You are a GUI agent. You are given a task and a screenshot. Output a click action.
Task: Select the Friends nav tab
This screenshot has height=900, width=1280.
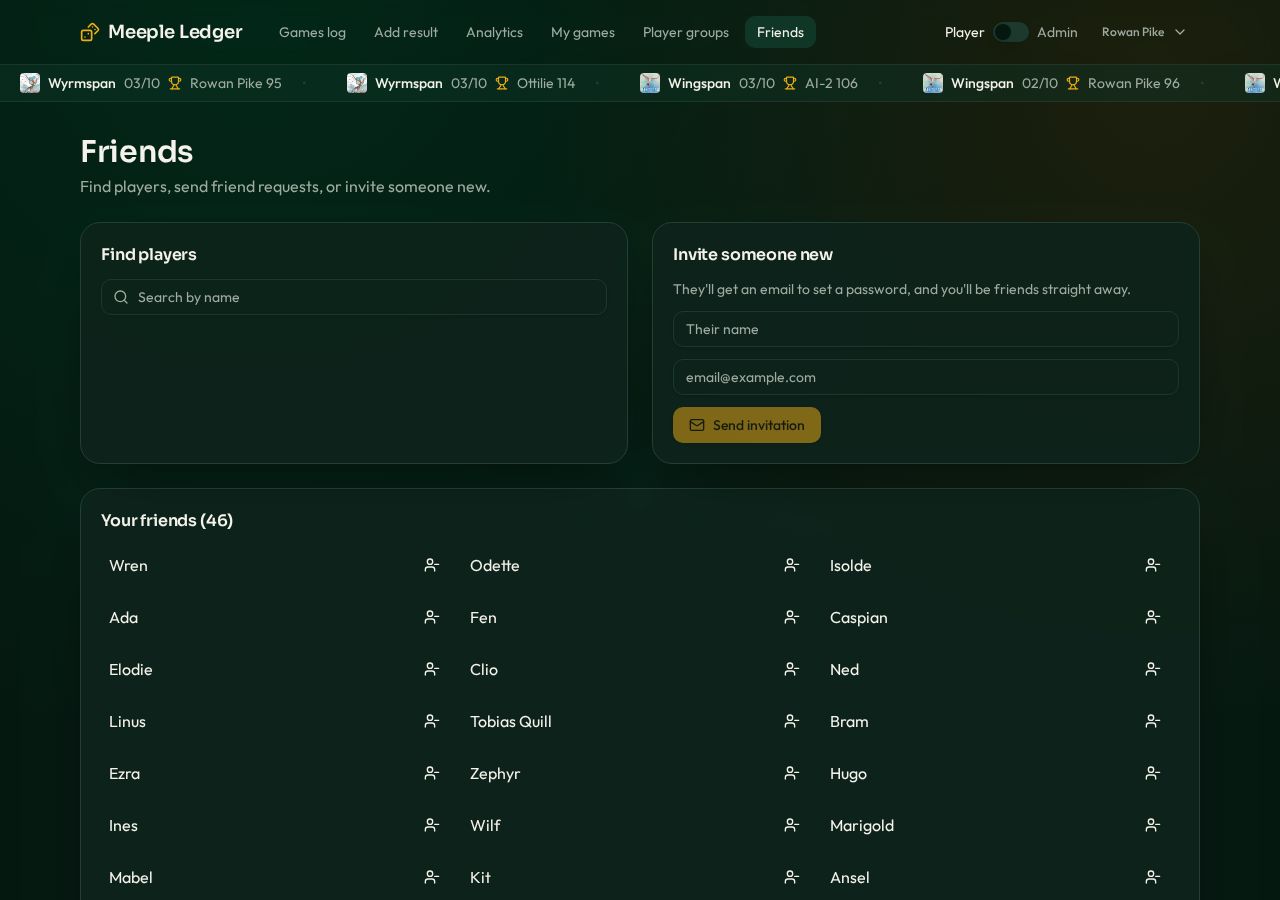tap(780, 32)
